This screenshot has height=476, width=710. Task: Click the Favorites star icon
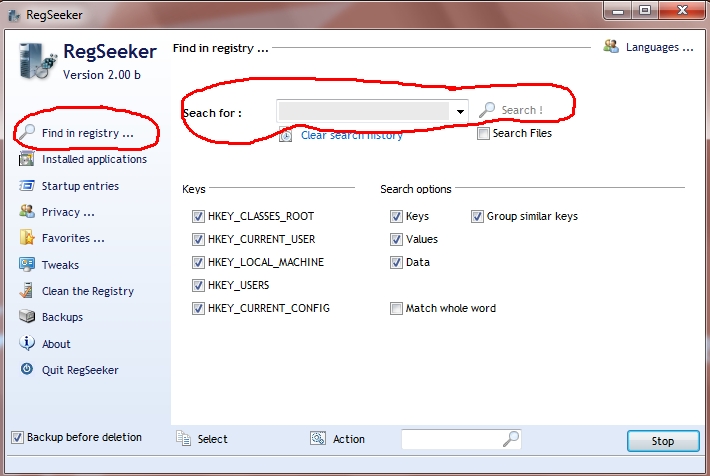pyautogui.click(x=27, y=237)
